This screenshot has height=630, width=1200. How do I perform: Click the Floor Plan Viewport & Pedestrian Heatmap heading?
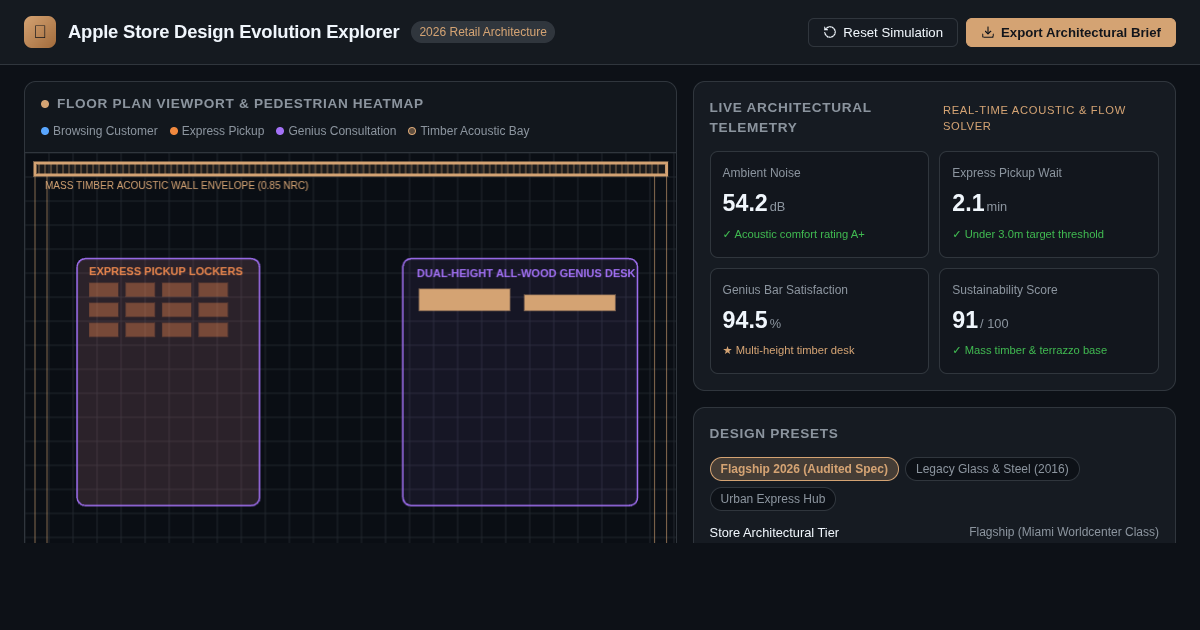pos(240,104)
